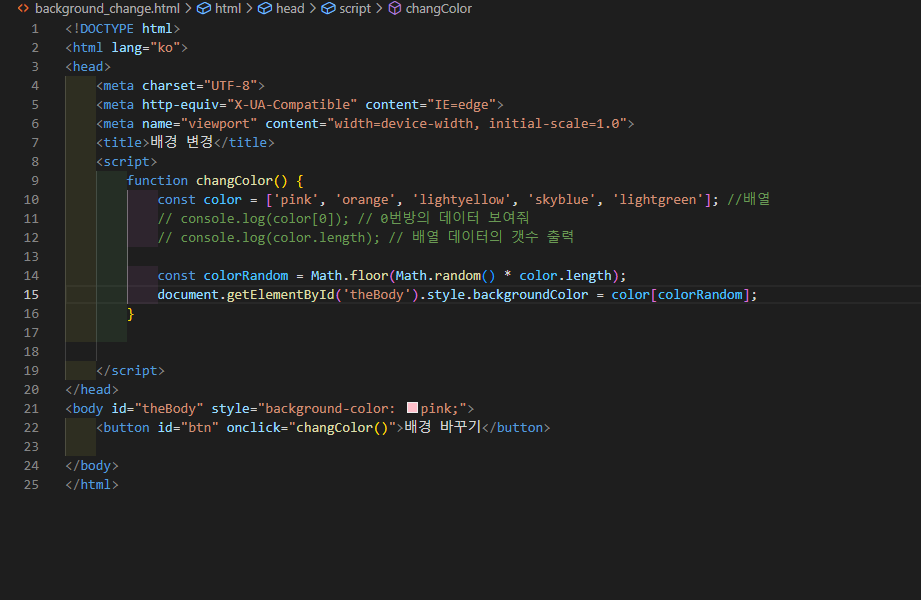Click 'skyblue' string in the color array
921x600 pixels.
click(561, 199)
